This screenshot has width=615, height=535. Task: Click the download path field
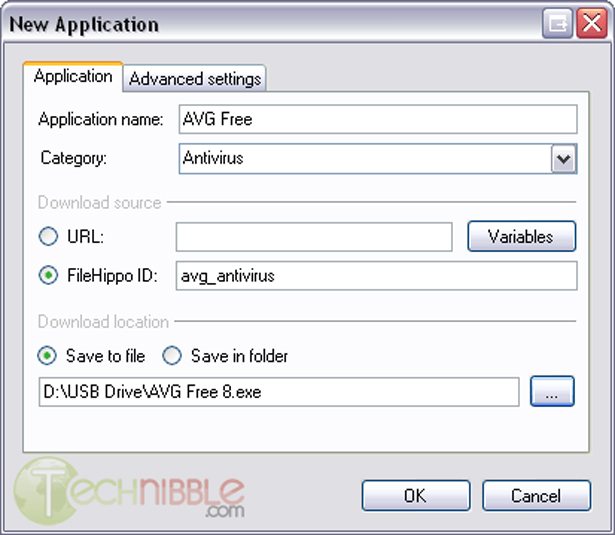(x=279, y=392)
